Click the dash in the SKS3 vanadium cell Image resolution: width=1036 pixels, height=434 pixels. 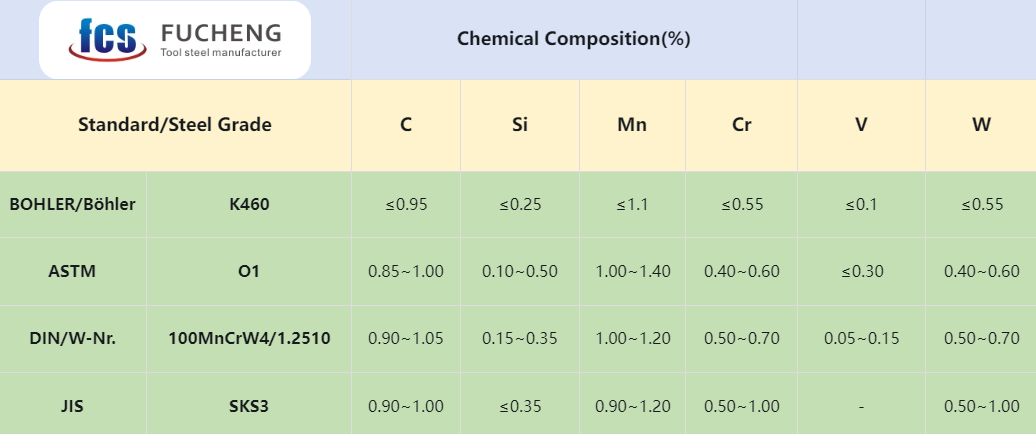[x=861, y=406]
